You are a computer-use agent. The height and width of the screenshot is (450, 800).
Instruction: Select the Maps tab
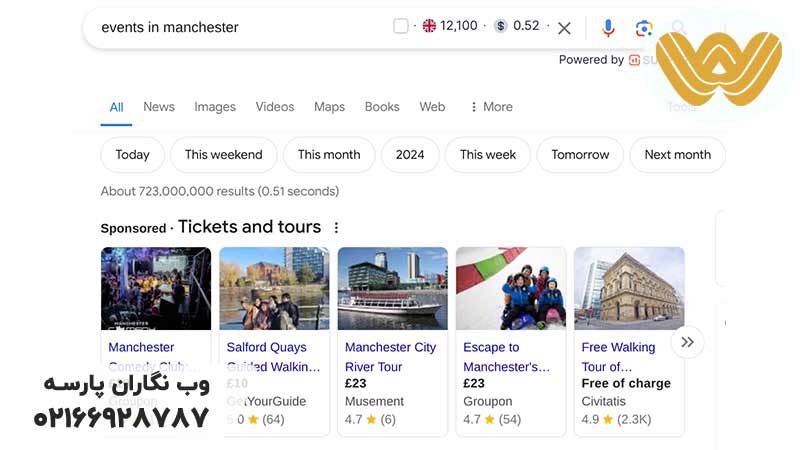[x=329, y=107]
